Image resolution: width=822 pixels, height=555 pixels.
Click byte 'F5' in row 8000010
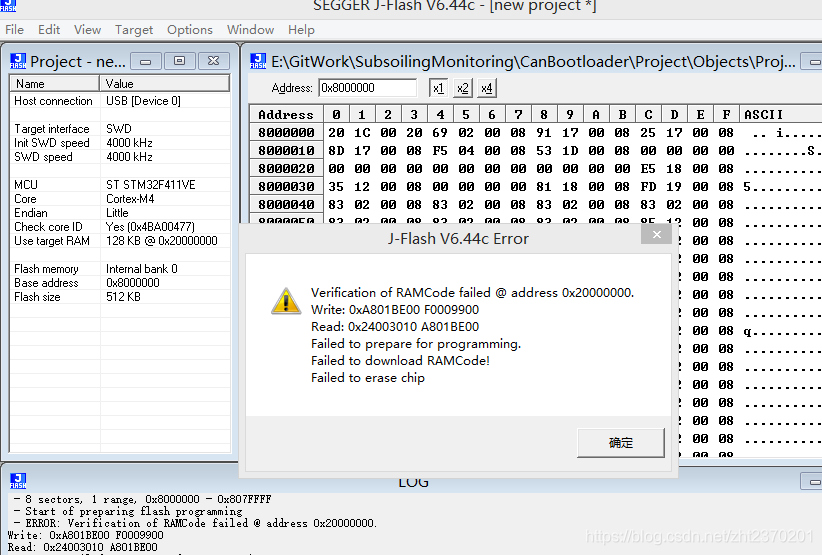[440, 151]
